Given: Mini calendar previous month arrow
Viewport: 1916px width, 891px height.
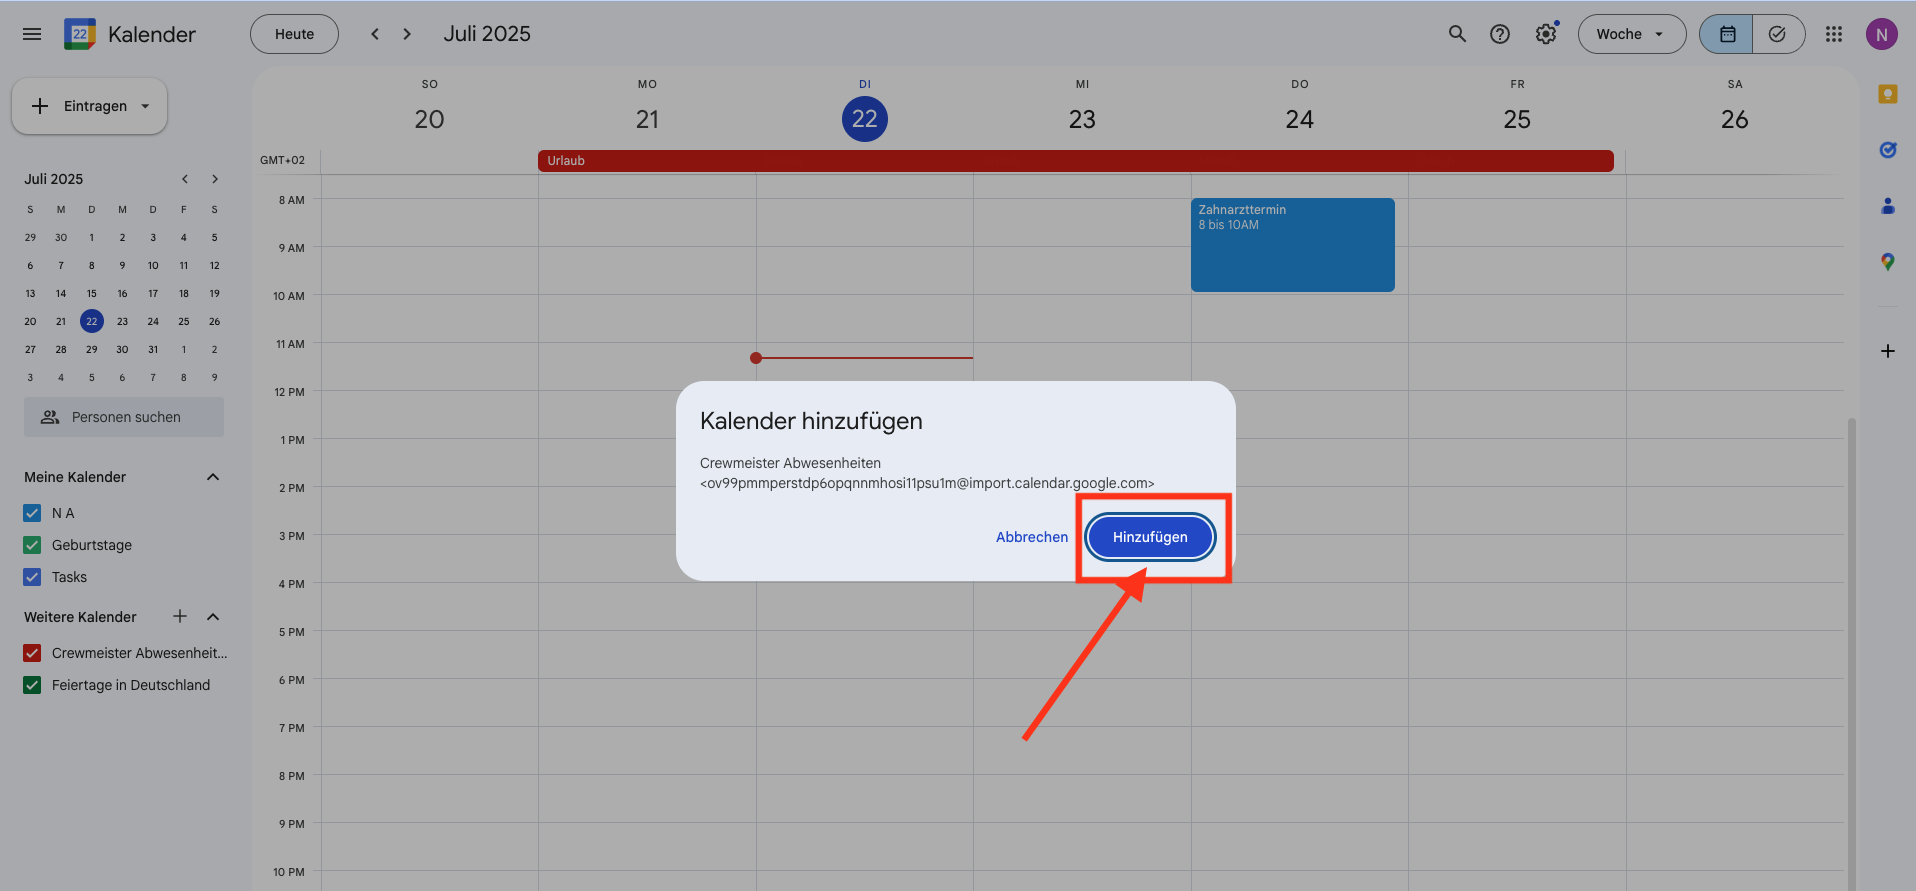Looking at the screenshot, I should pos(185,179).
